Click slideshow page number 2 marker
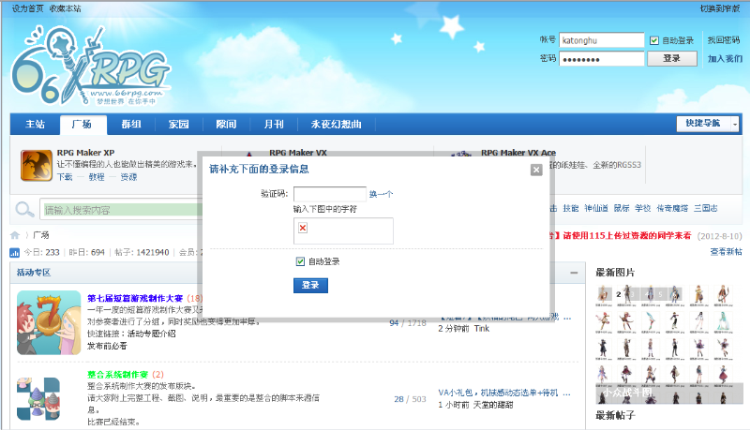 [x=618, y=294]
